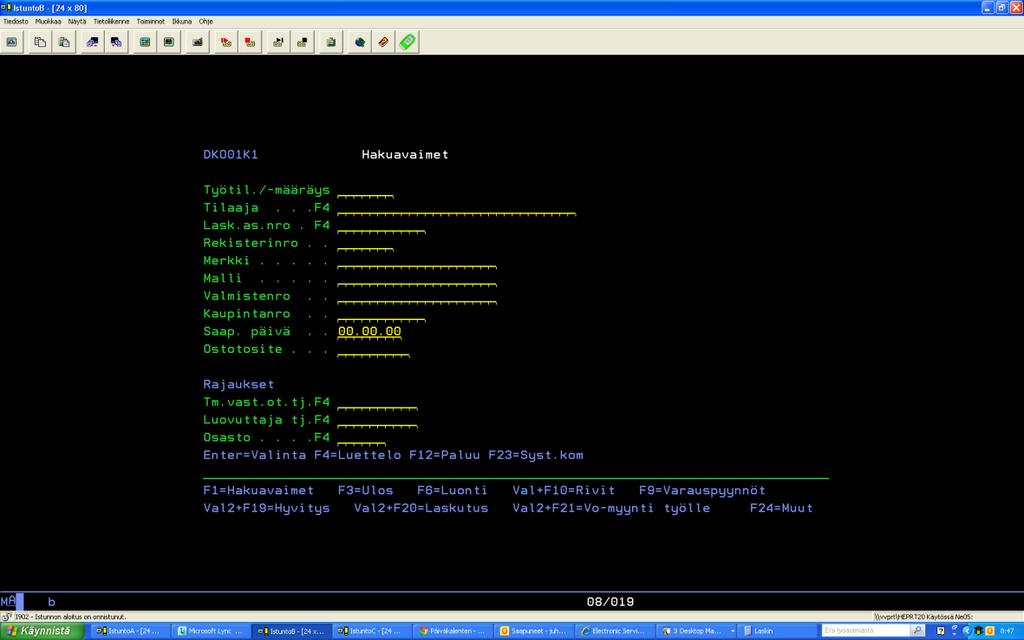Click the Saap. päivä date field 00.00.00
This screenshot has height=640, width=1024.
click(x=370, y=331)
